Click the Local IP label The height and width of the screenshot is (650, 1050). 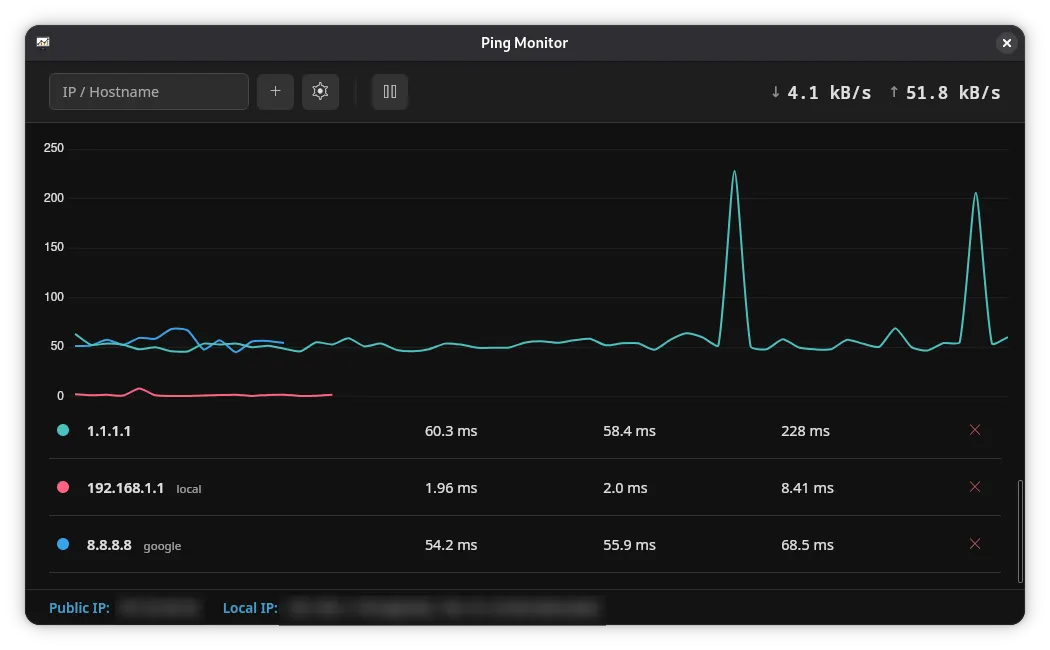tap(250, 608)
